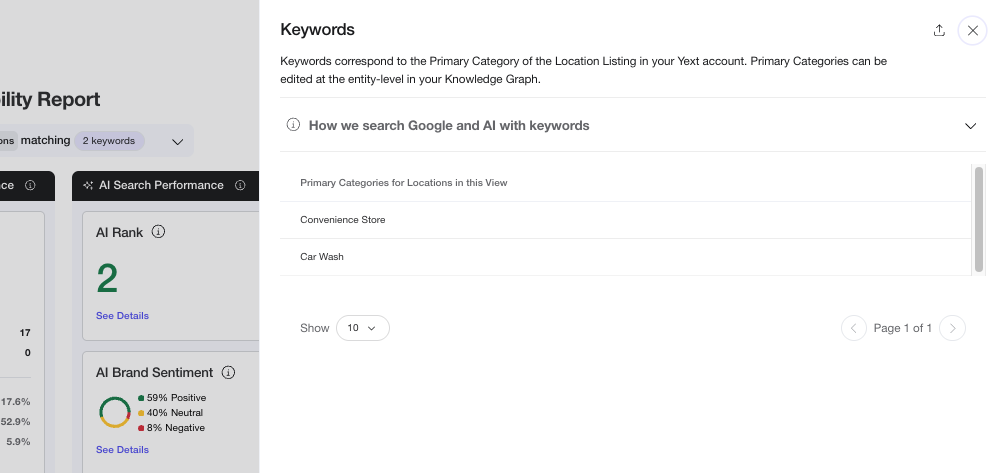This screenshot has width=1006, height=473.
Task: Open the matching keywords filter dropdown chevron
Action: 177,141
